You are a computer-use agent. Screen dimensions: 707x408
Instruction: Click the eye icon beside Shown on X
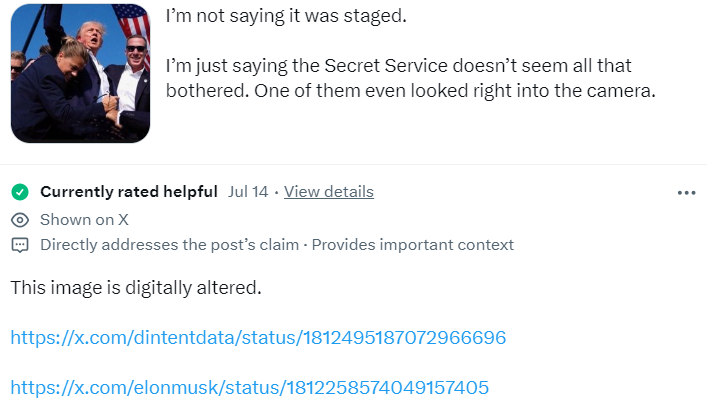tap(20, 220)
